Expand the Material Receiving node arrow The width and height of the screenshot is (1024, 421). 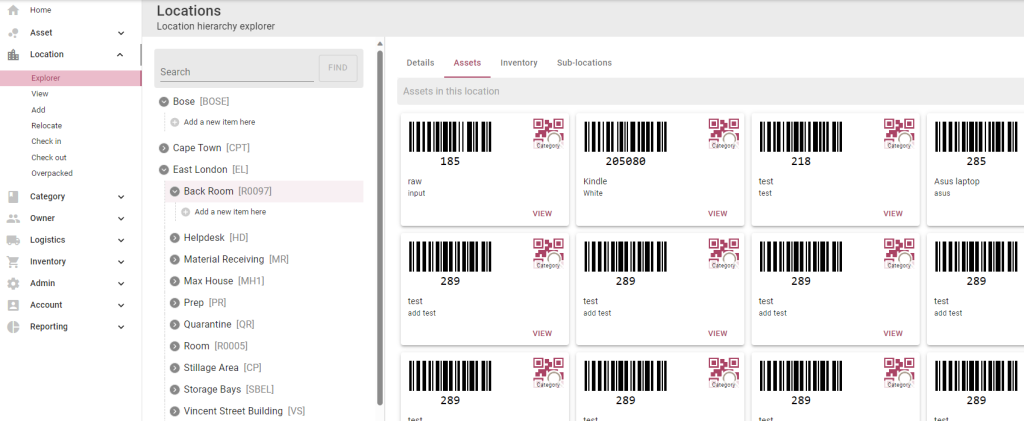coord(174,260)
